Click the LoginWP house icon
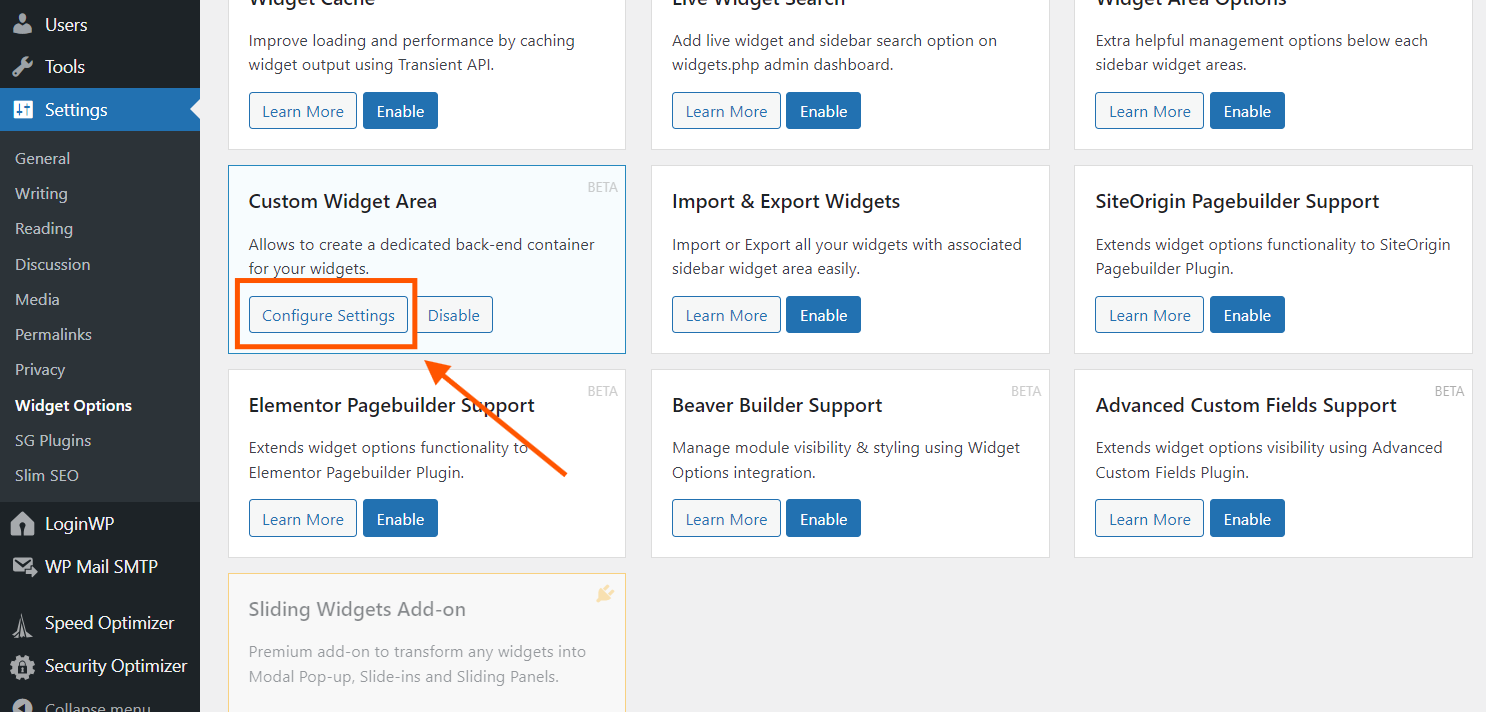1486x712 pixels. [23, 524]
